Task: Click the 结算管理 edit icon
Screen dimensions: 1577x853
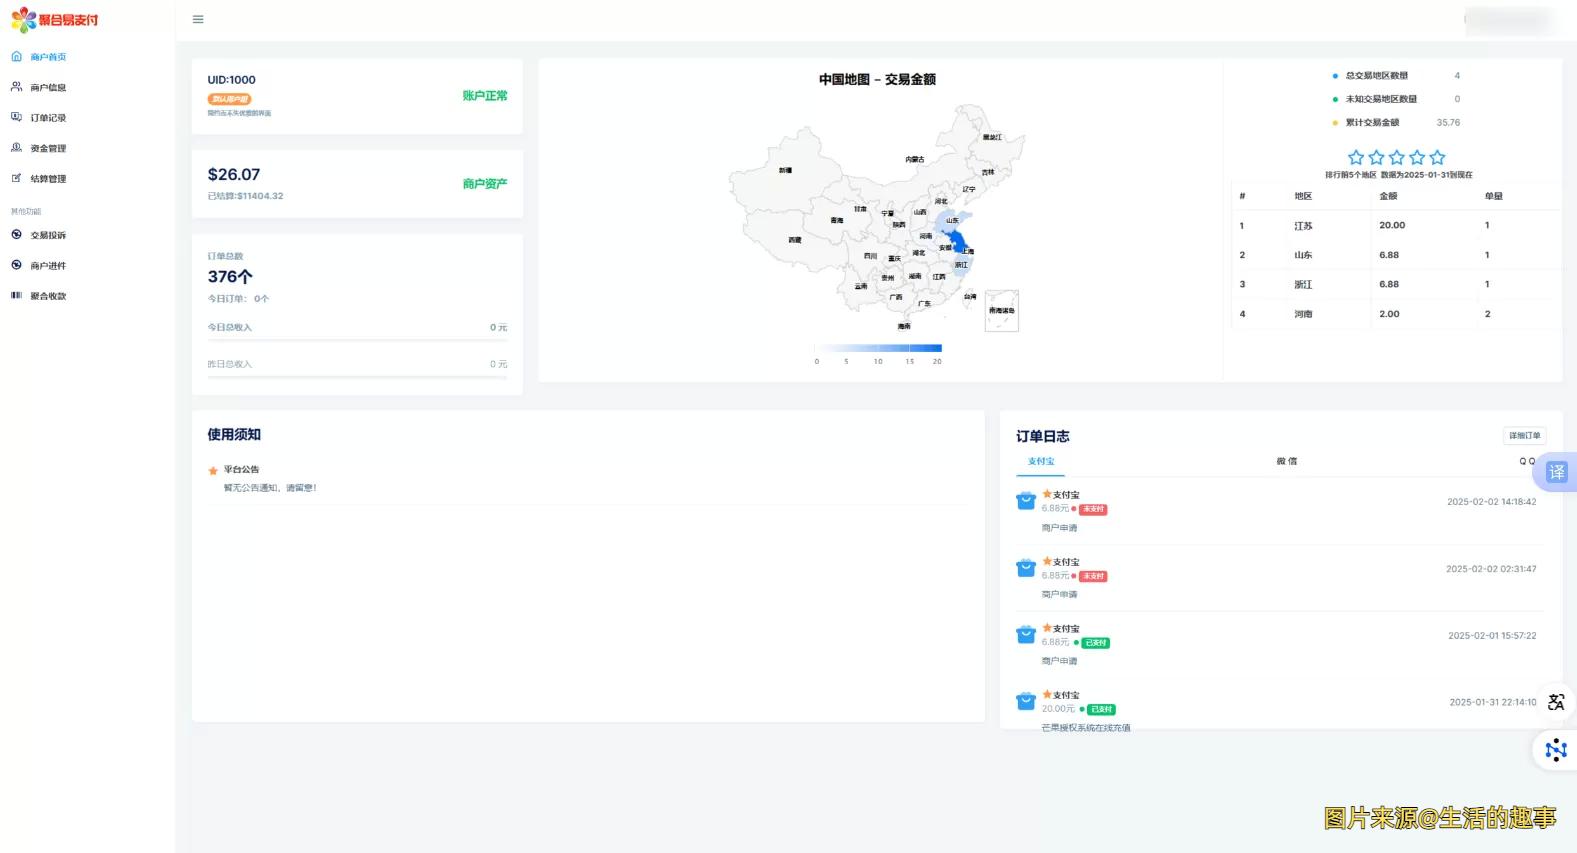Action: coord(16,178)
